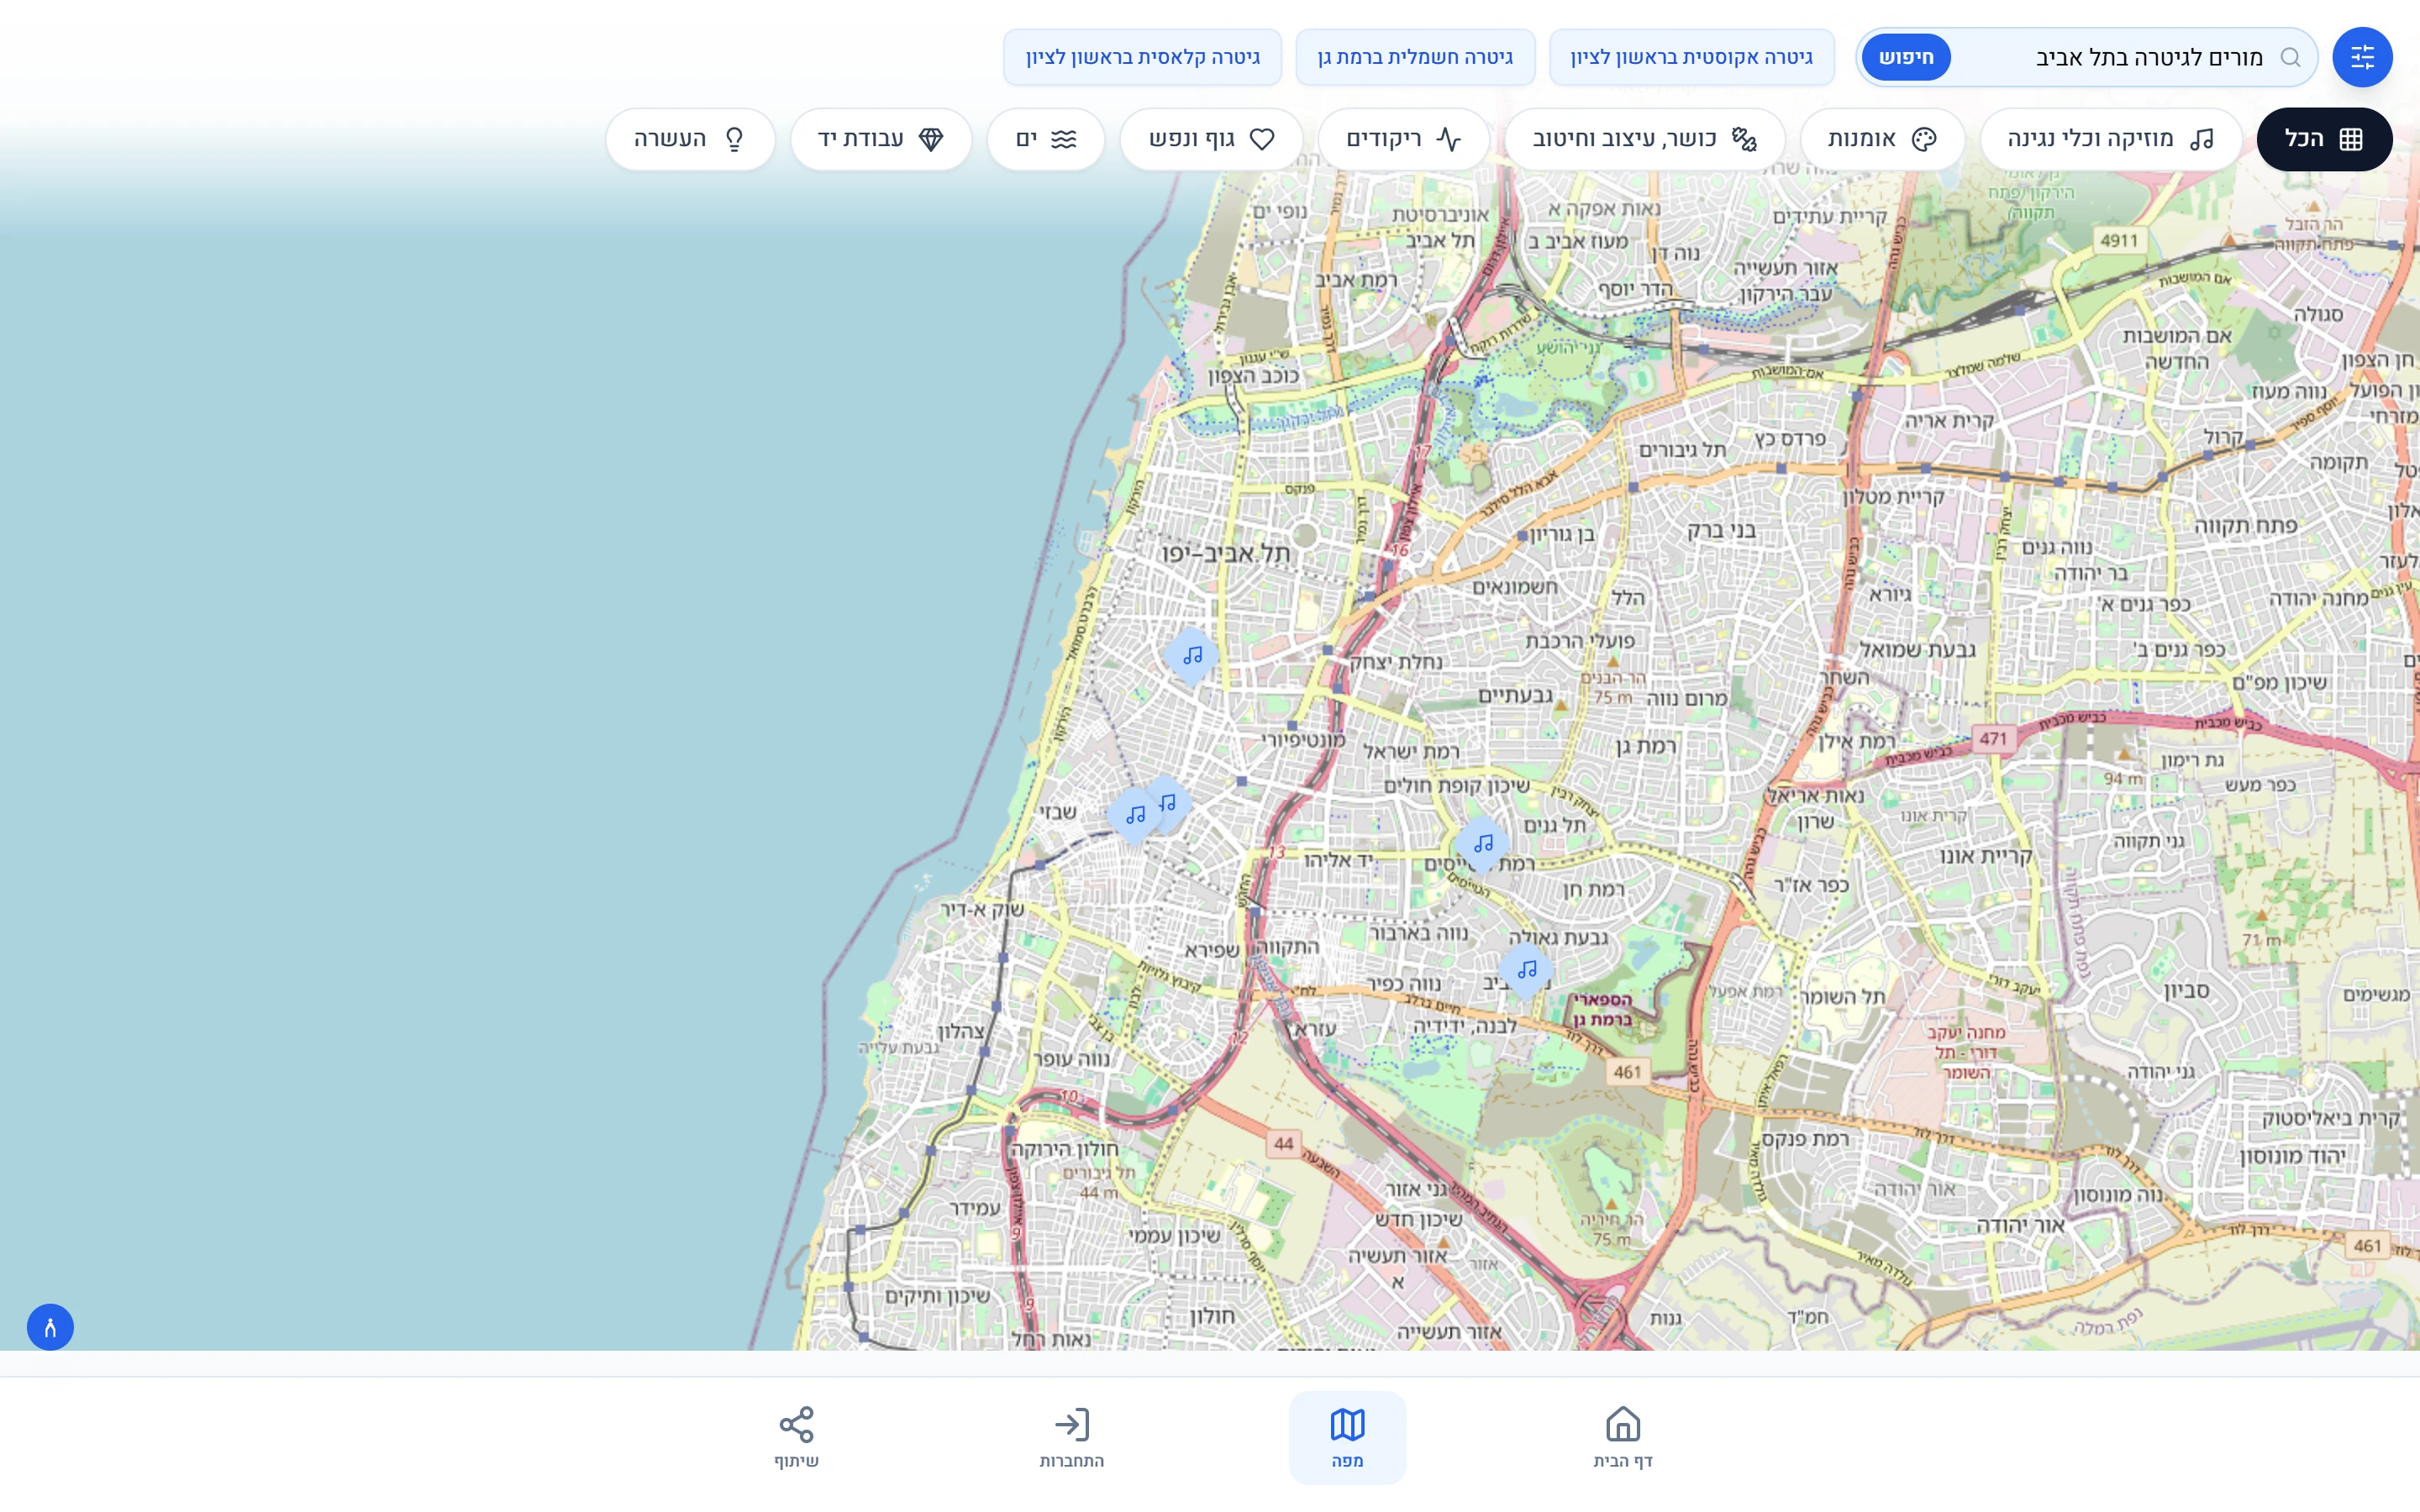This screenshot has width=2420, height=1512.
Task: Select suggestion גיטרה אקוסטית בראשון לציון
Action: [1691, 57]
